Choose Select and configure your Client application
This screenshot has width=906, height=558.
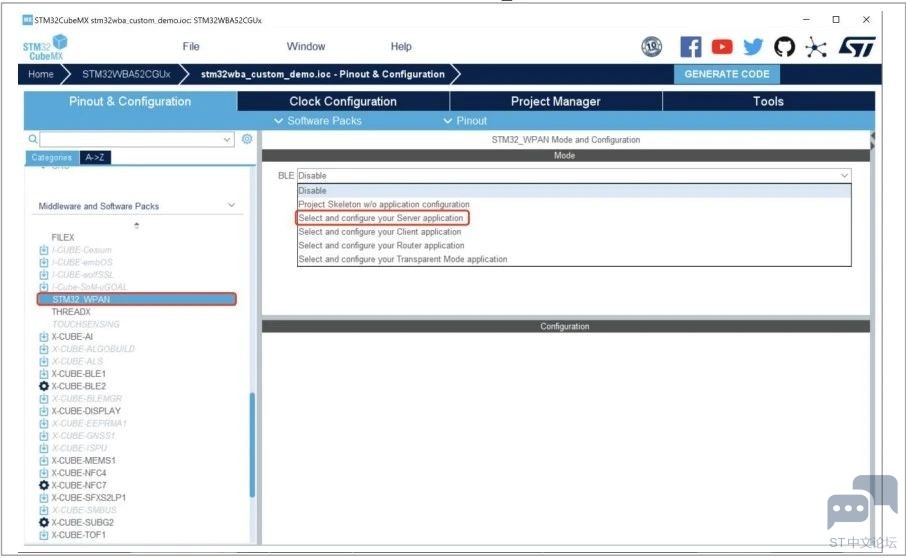tap(574, 232)
